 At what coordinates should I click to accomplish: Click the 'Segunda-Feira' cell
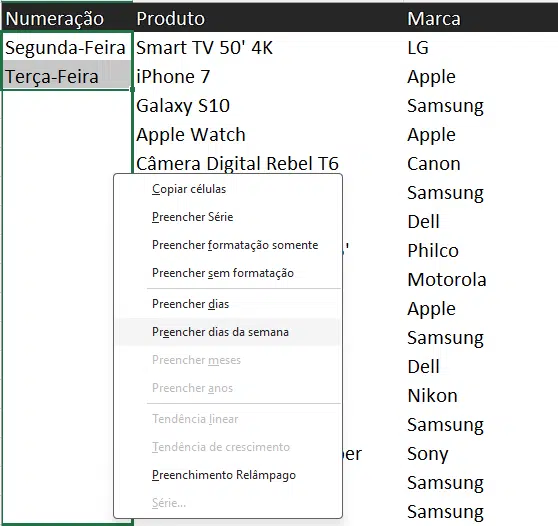pos(67,48)
